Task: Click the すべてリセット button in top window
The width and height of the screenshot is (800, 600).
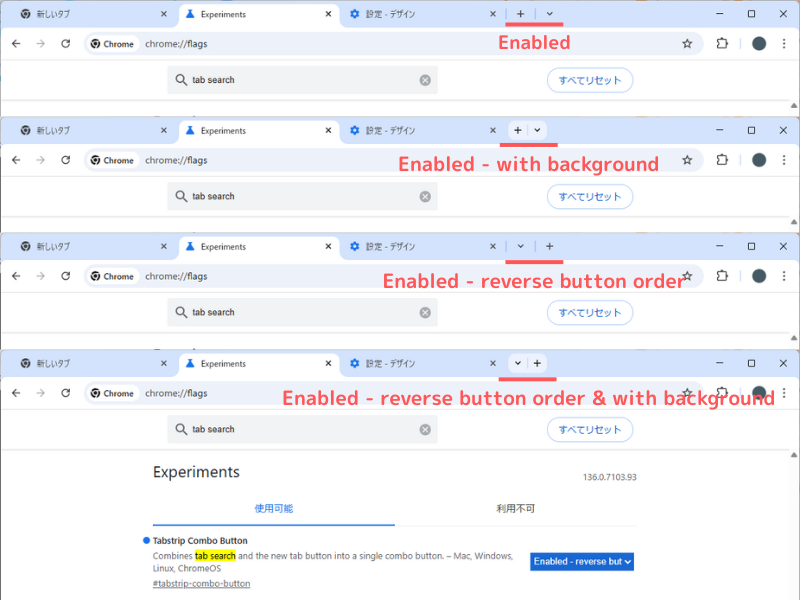Action: [x=590, y=80]
